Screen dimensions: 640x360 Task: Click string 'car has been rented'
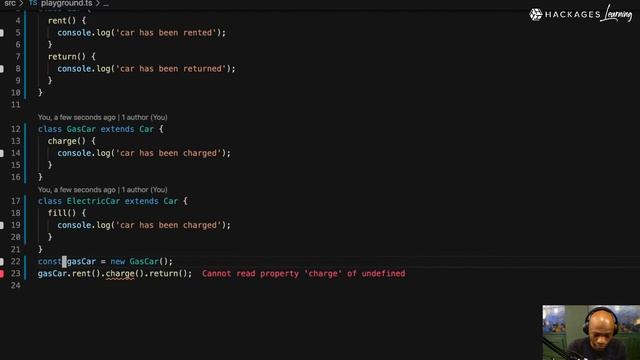pyautogui.click(x=165, y=33)
